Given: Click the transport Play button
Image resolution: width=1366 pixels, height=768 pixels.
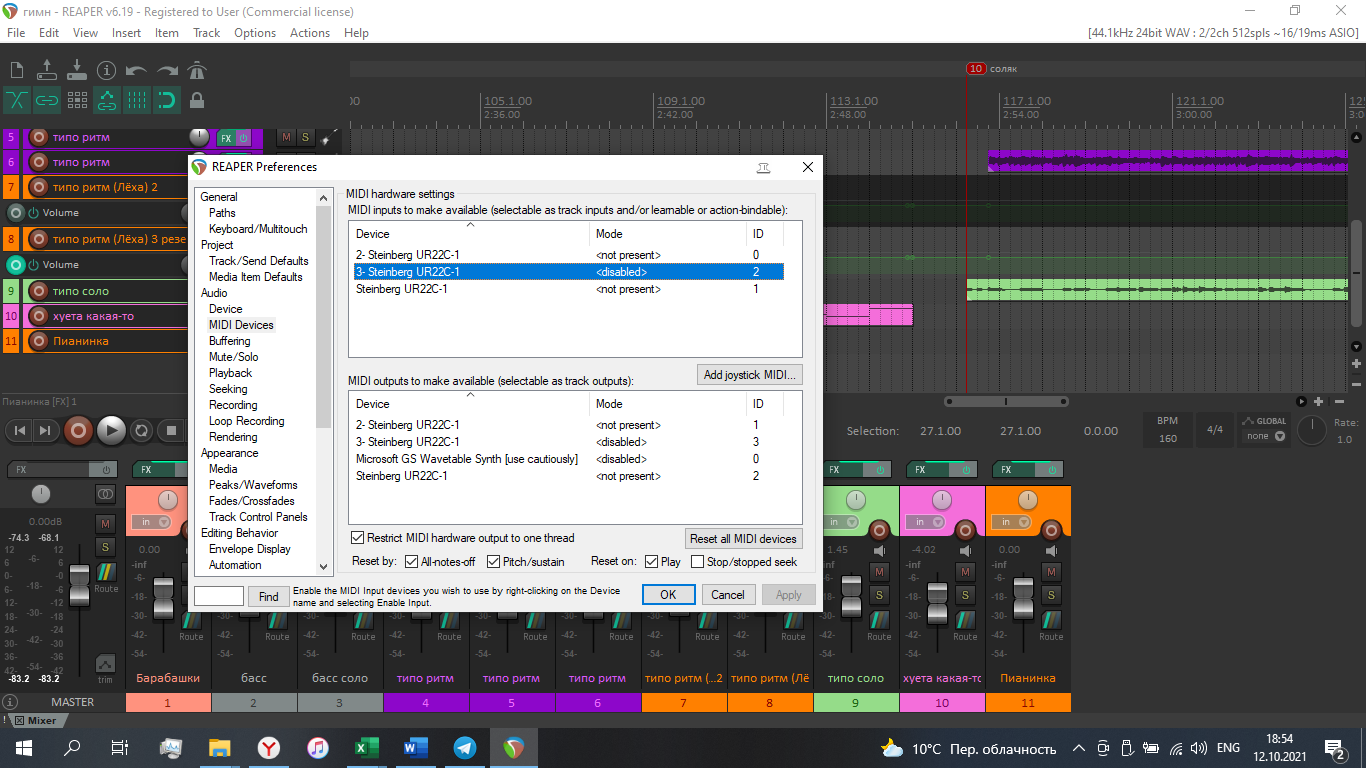Looking at the screenshot, I should (111, 431).
